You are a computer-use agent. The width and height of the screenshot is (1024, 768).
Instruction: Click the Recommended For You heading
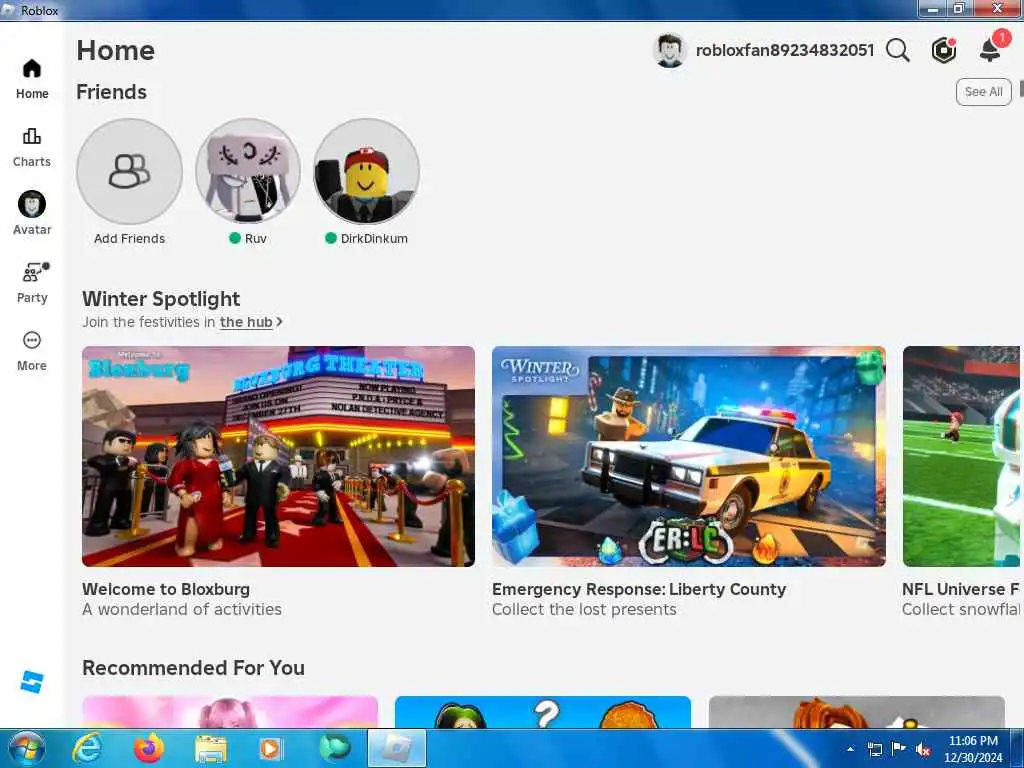[x=193, y=667]
